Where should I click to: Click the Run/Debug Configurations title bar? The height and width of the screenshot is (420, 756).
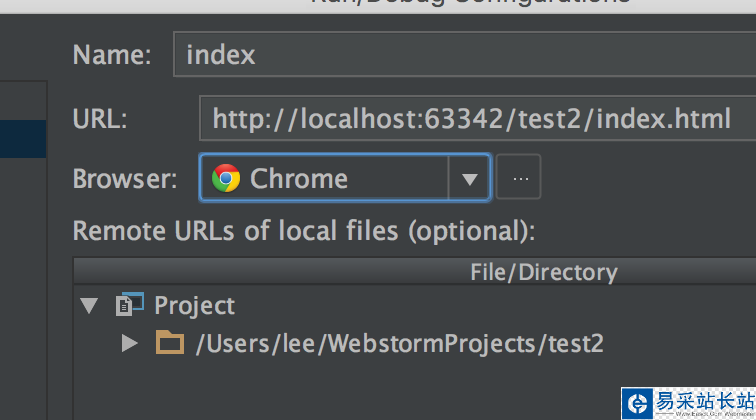point(470,3)
